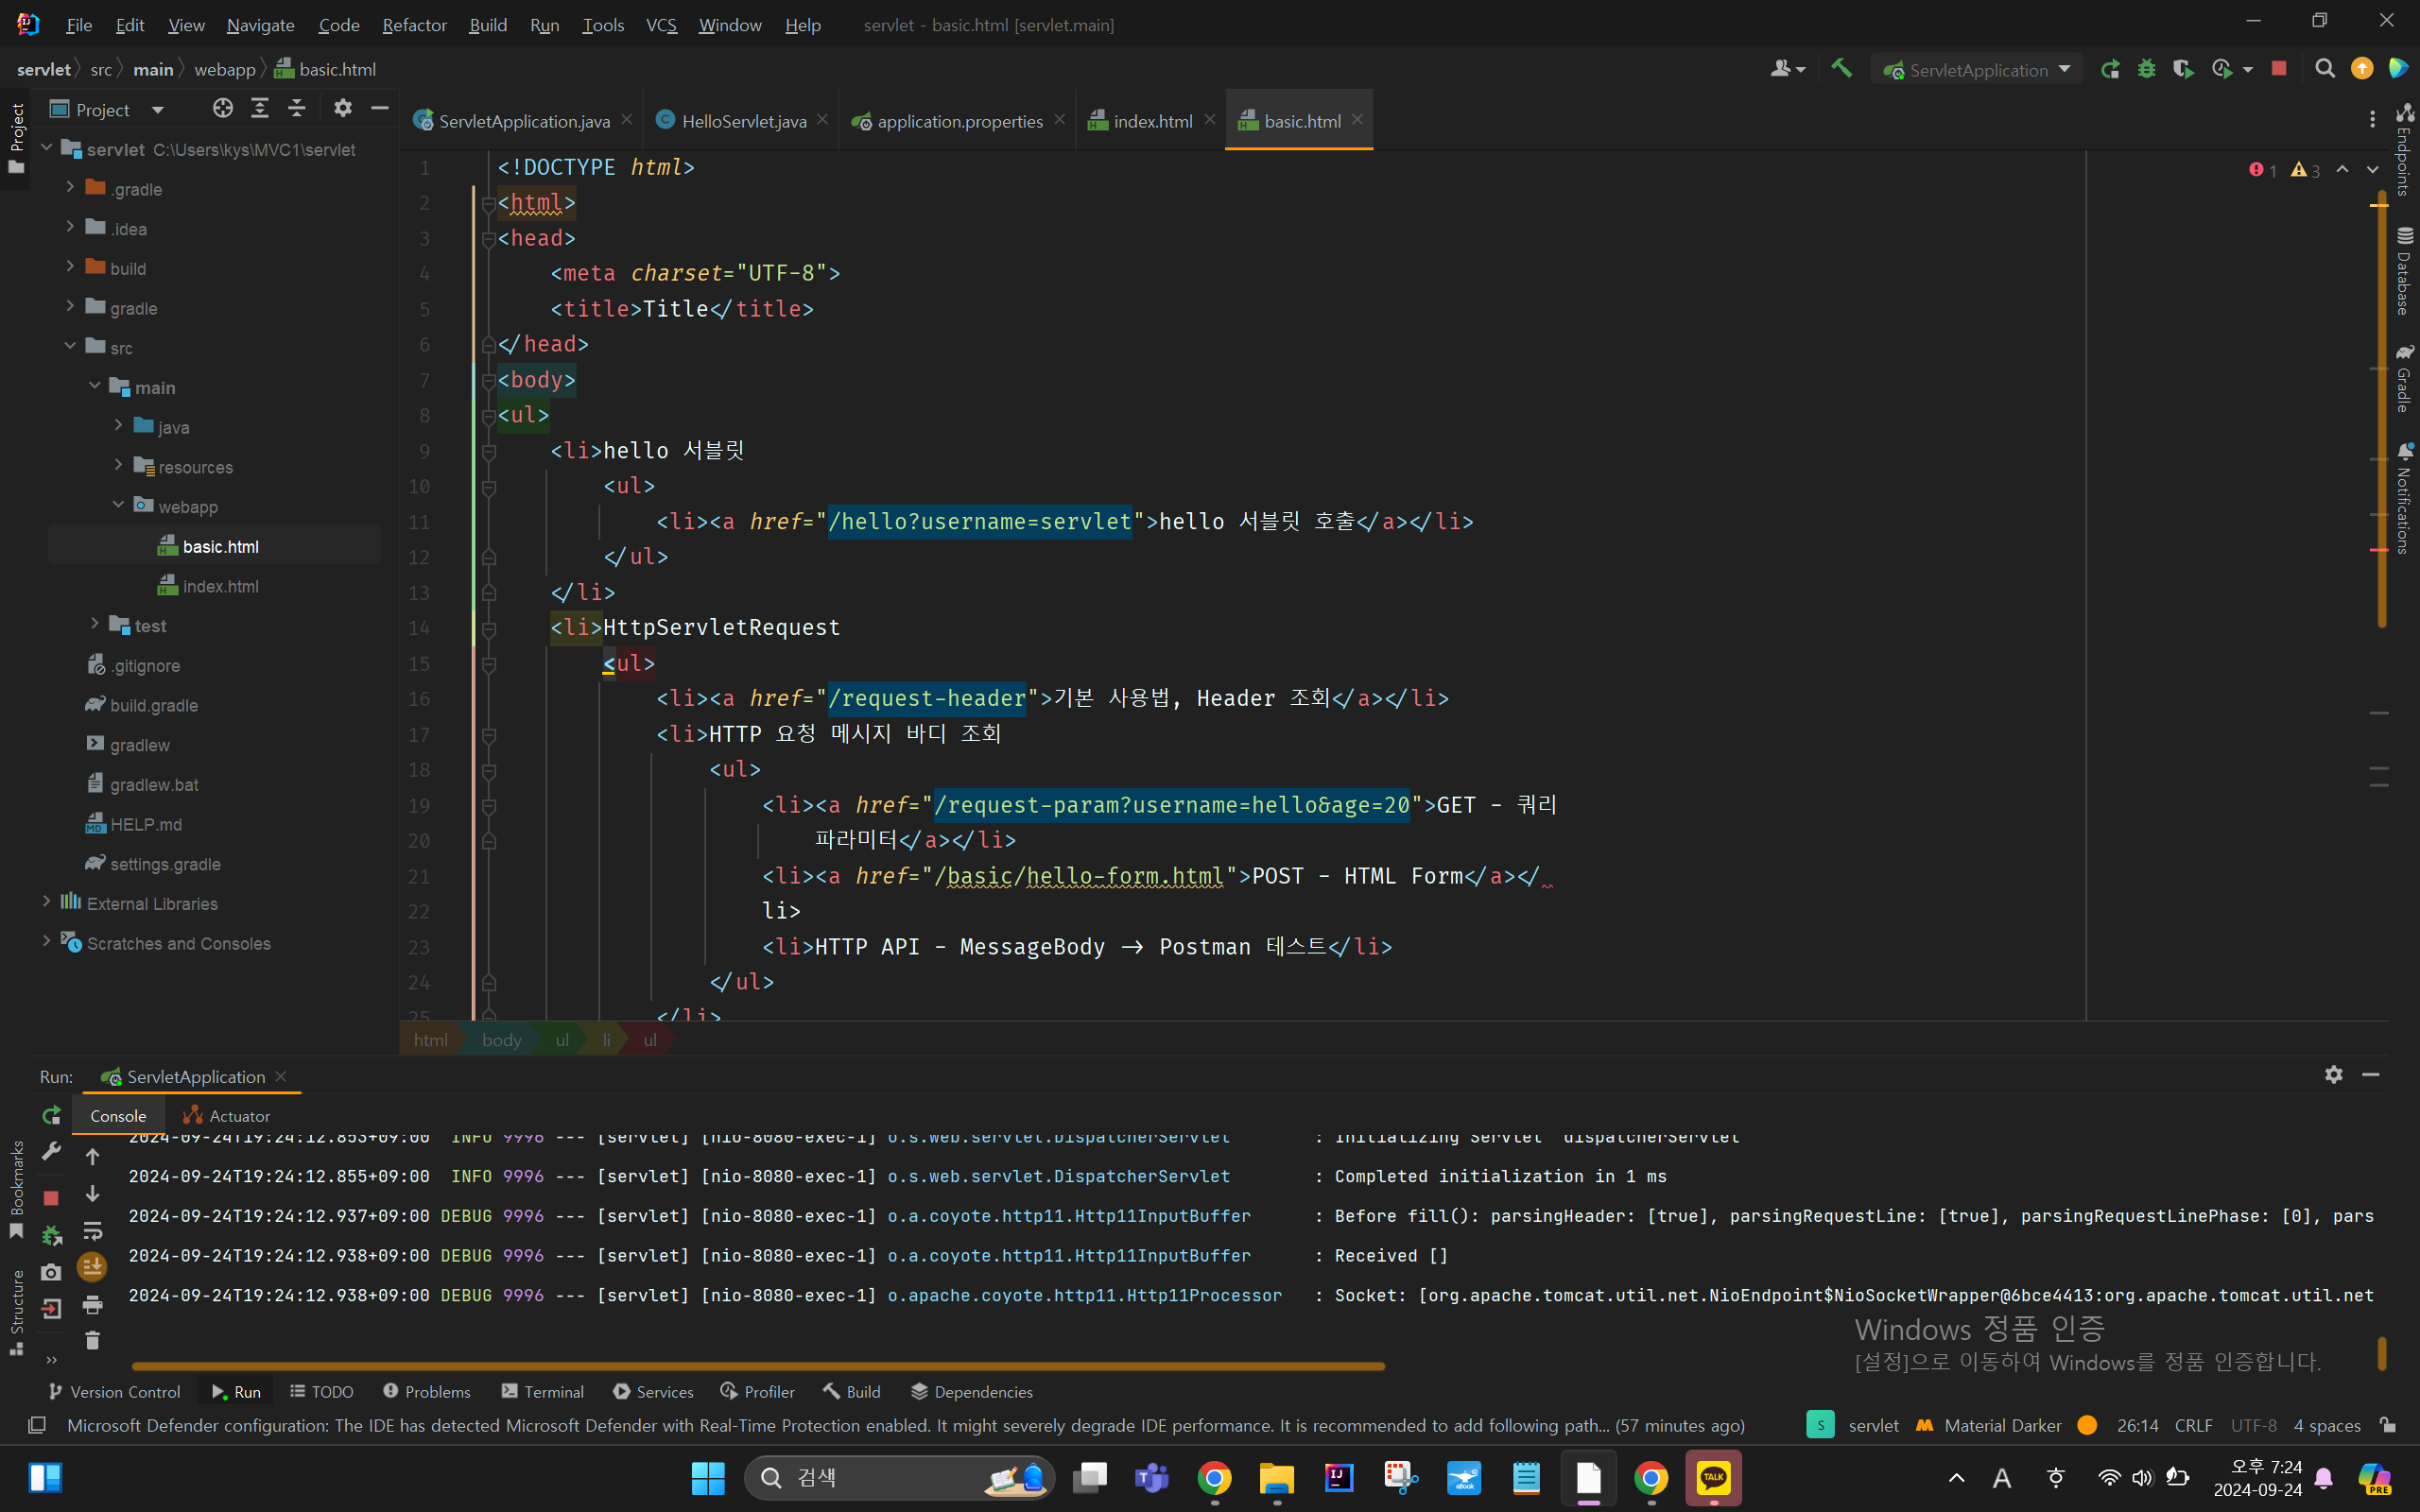Click the console horizontal scrollbar
2420x1512 pixels.
pyautogui.click(x=757, y=1366)
